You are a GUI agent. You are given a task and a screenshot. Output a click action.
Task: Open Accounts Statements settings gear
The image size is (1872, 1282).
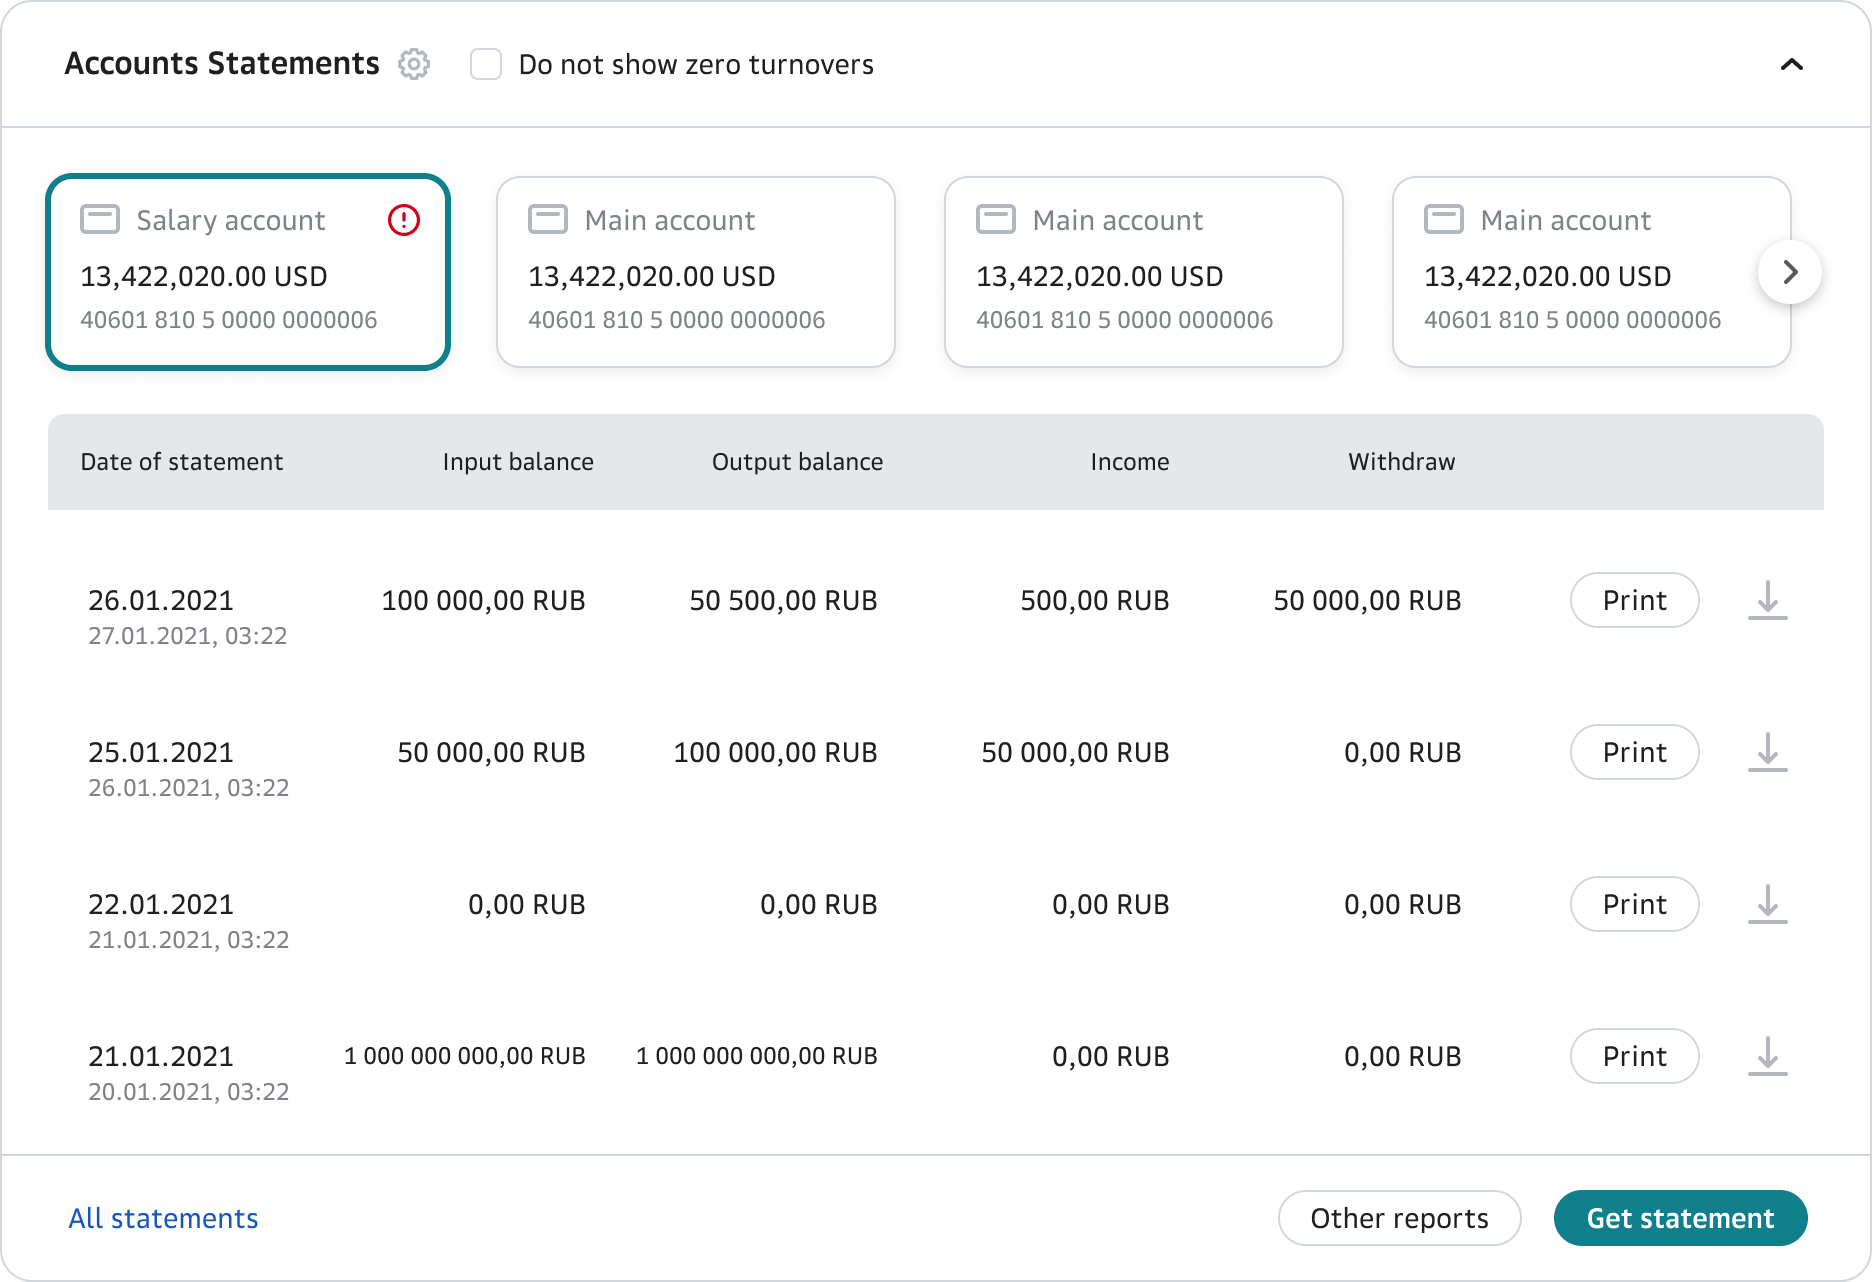point(413,64)
